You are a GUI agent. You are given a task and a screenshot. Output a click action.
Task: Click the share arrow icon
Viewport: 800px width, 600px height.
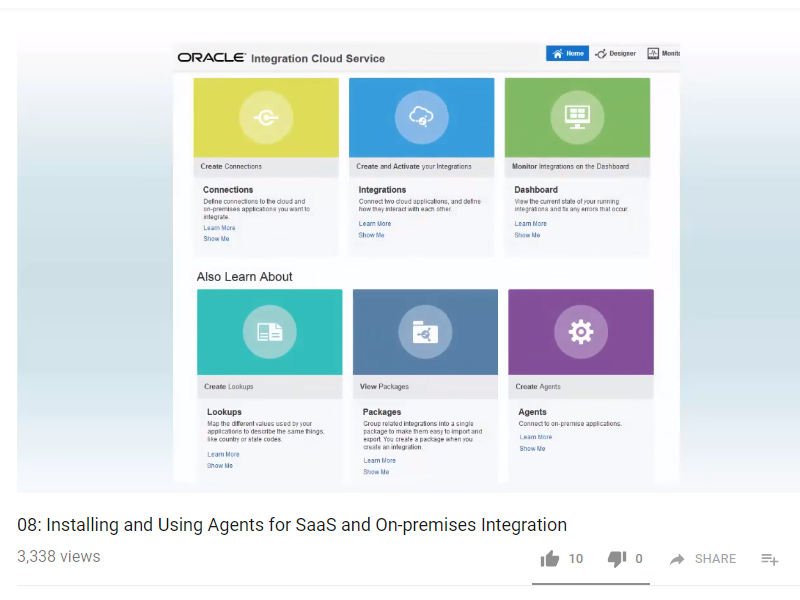click(x=677, y=559)
